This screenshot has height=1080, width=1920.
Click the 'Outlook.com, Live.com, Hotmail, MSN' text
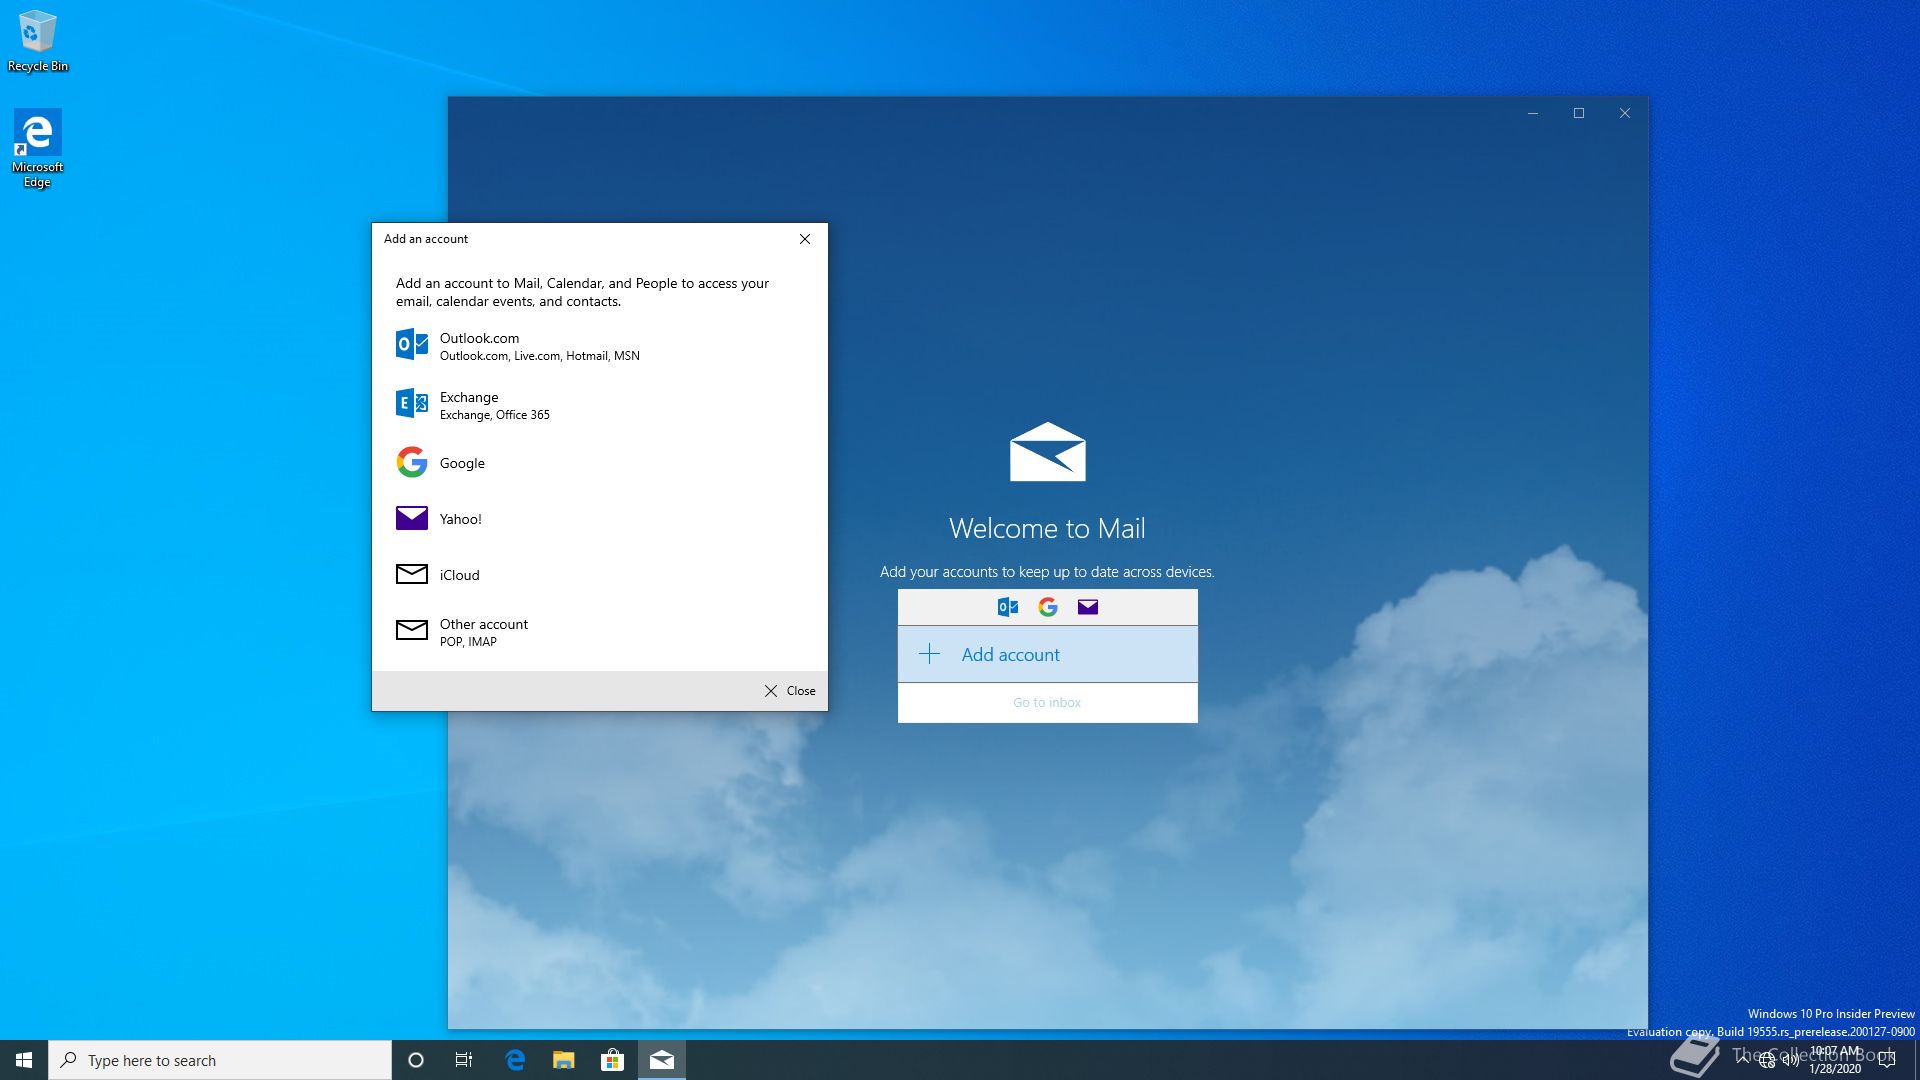540,356
